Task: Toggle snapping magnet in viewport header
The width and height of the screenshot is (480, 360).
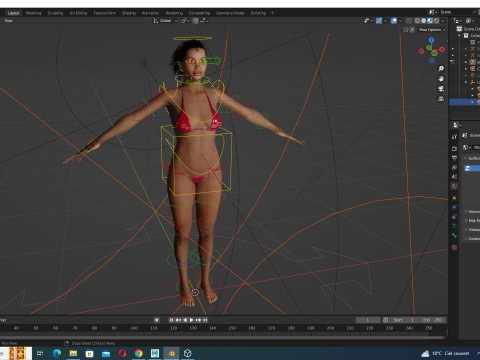Action: tap(195, 21)
